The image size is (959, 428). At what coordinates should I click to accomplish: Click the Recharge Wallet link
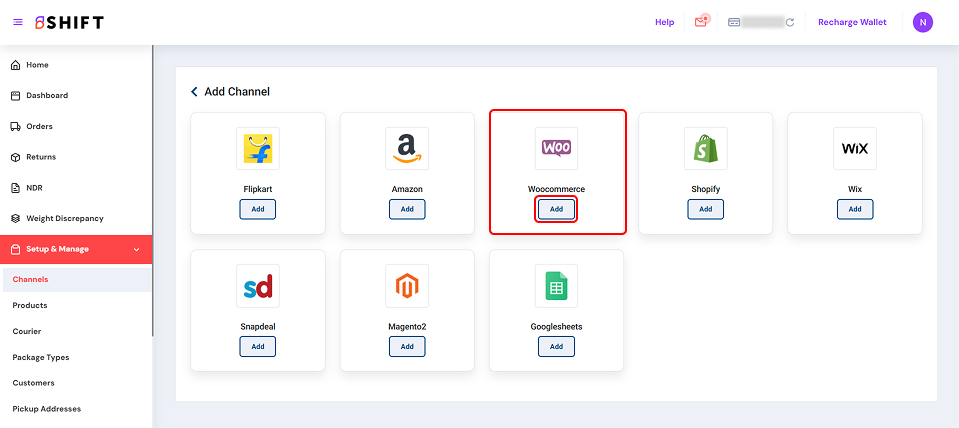852,22
